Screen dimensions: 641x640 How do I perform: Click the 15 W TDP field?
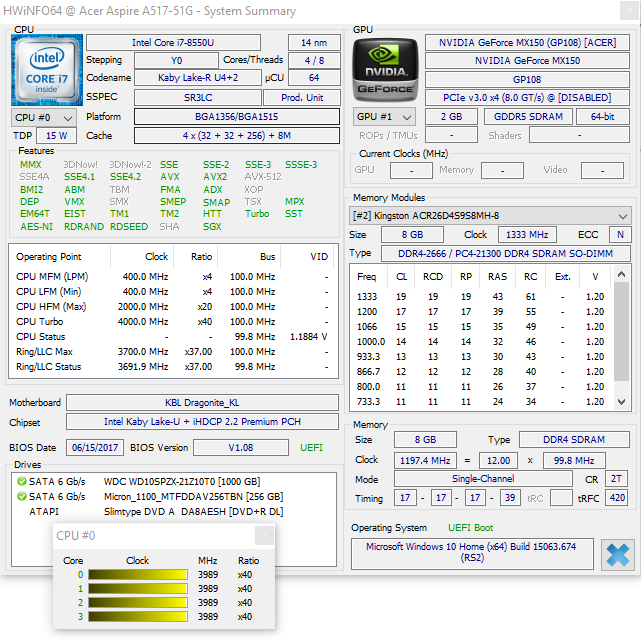(x=56, y=136)
